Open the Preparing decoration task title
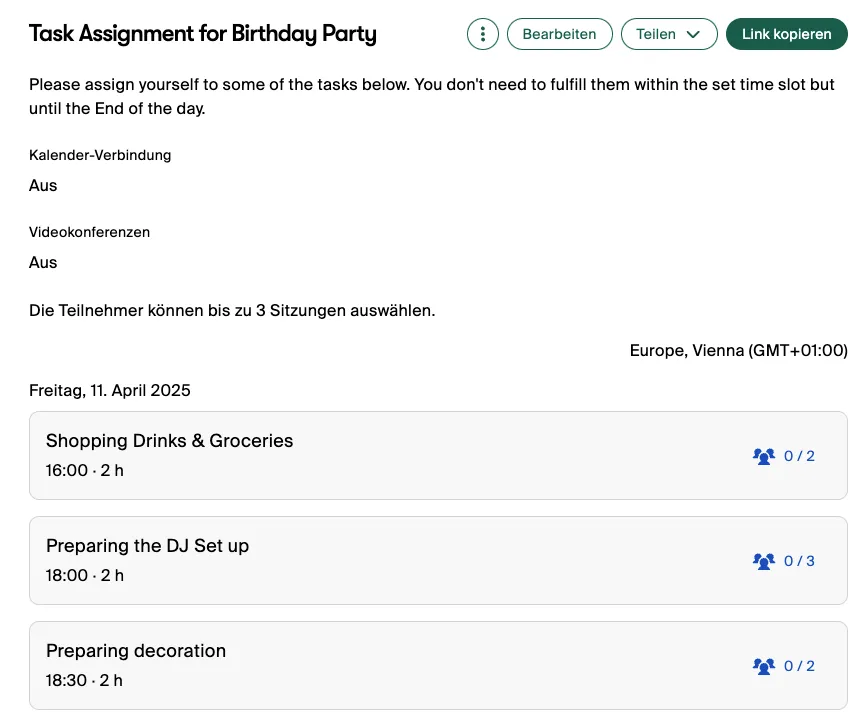 click(136, 651)
